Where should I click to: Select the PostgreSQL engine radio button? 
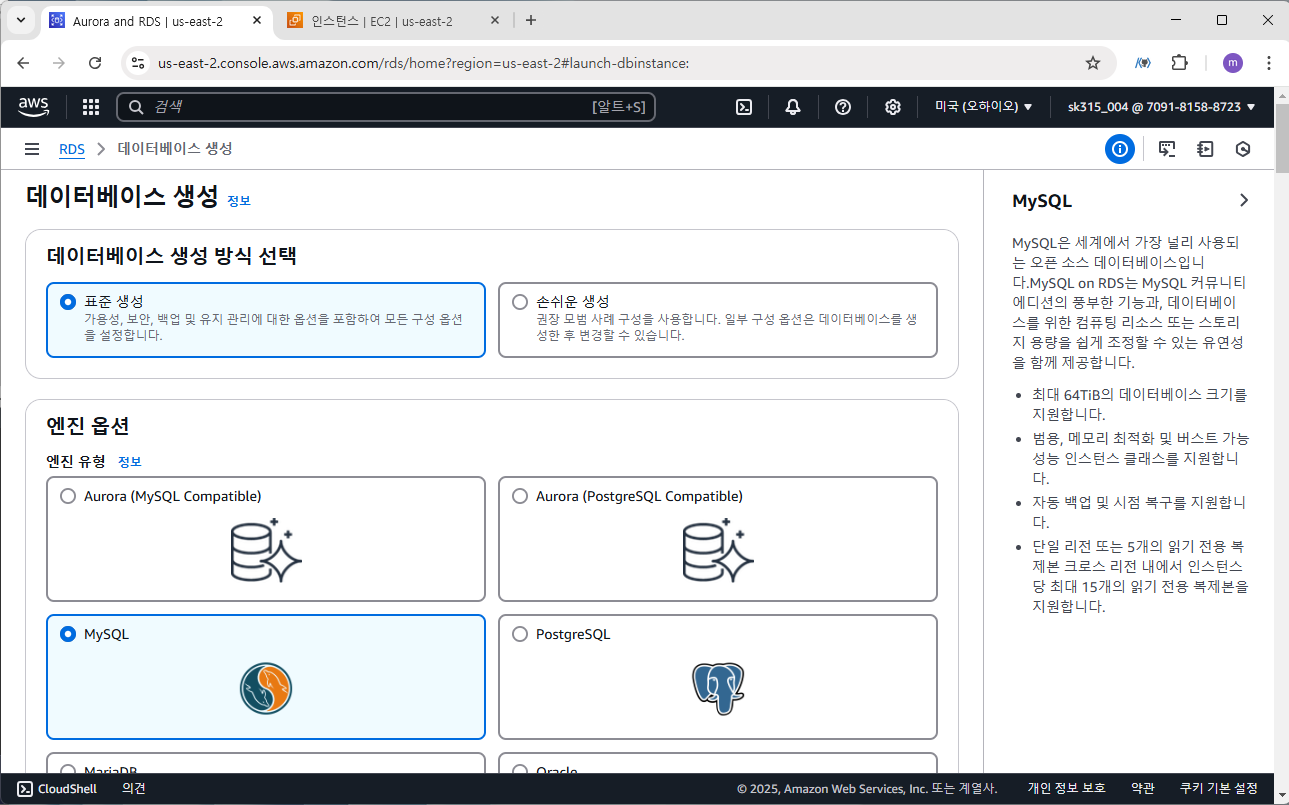pos(520,634)
